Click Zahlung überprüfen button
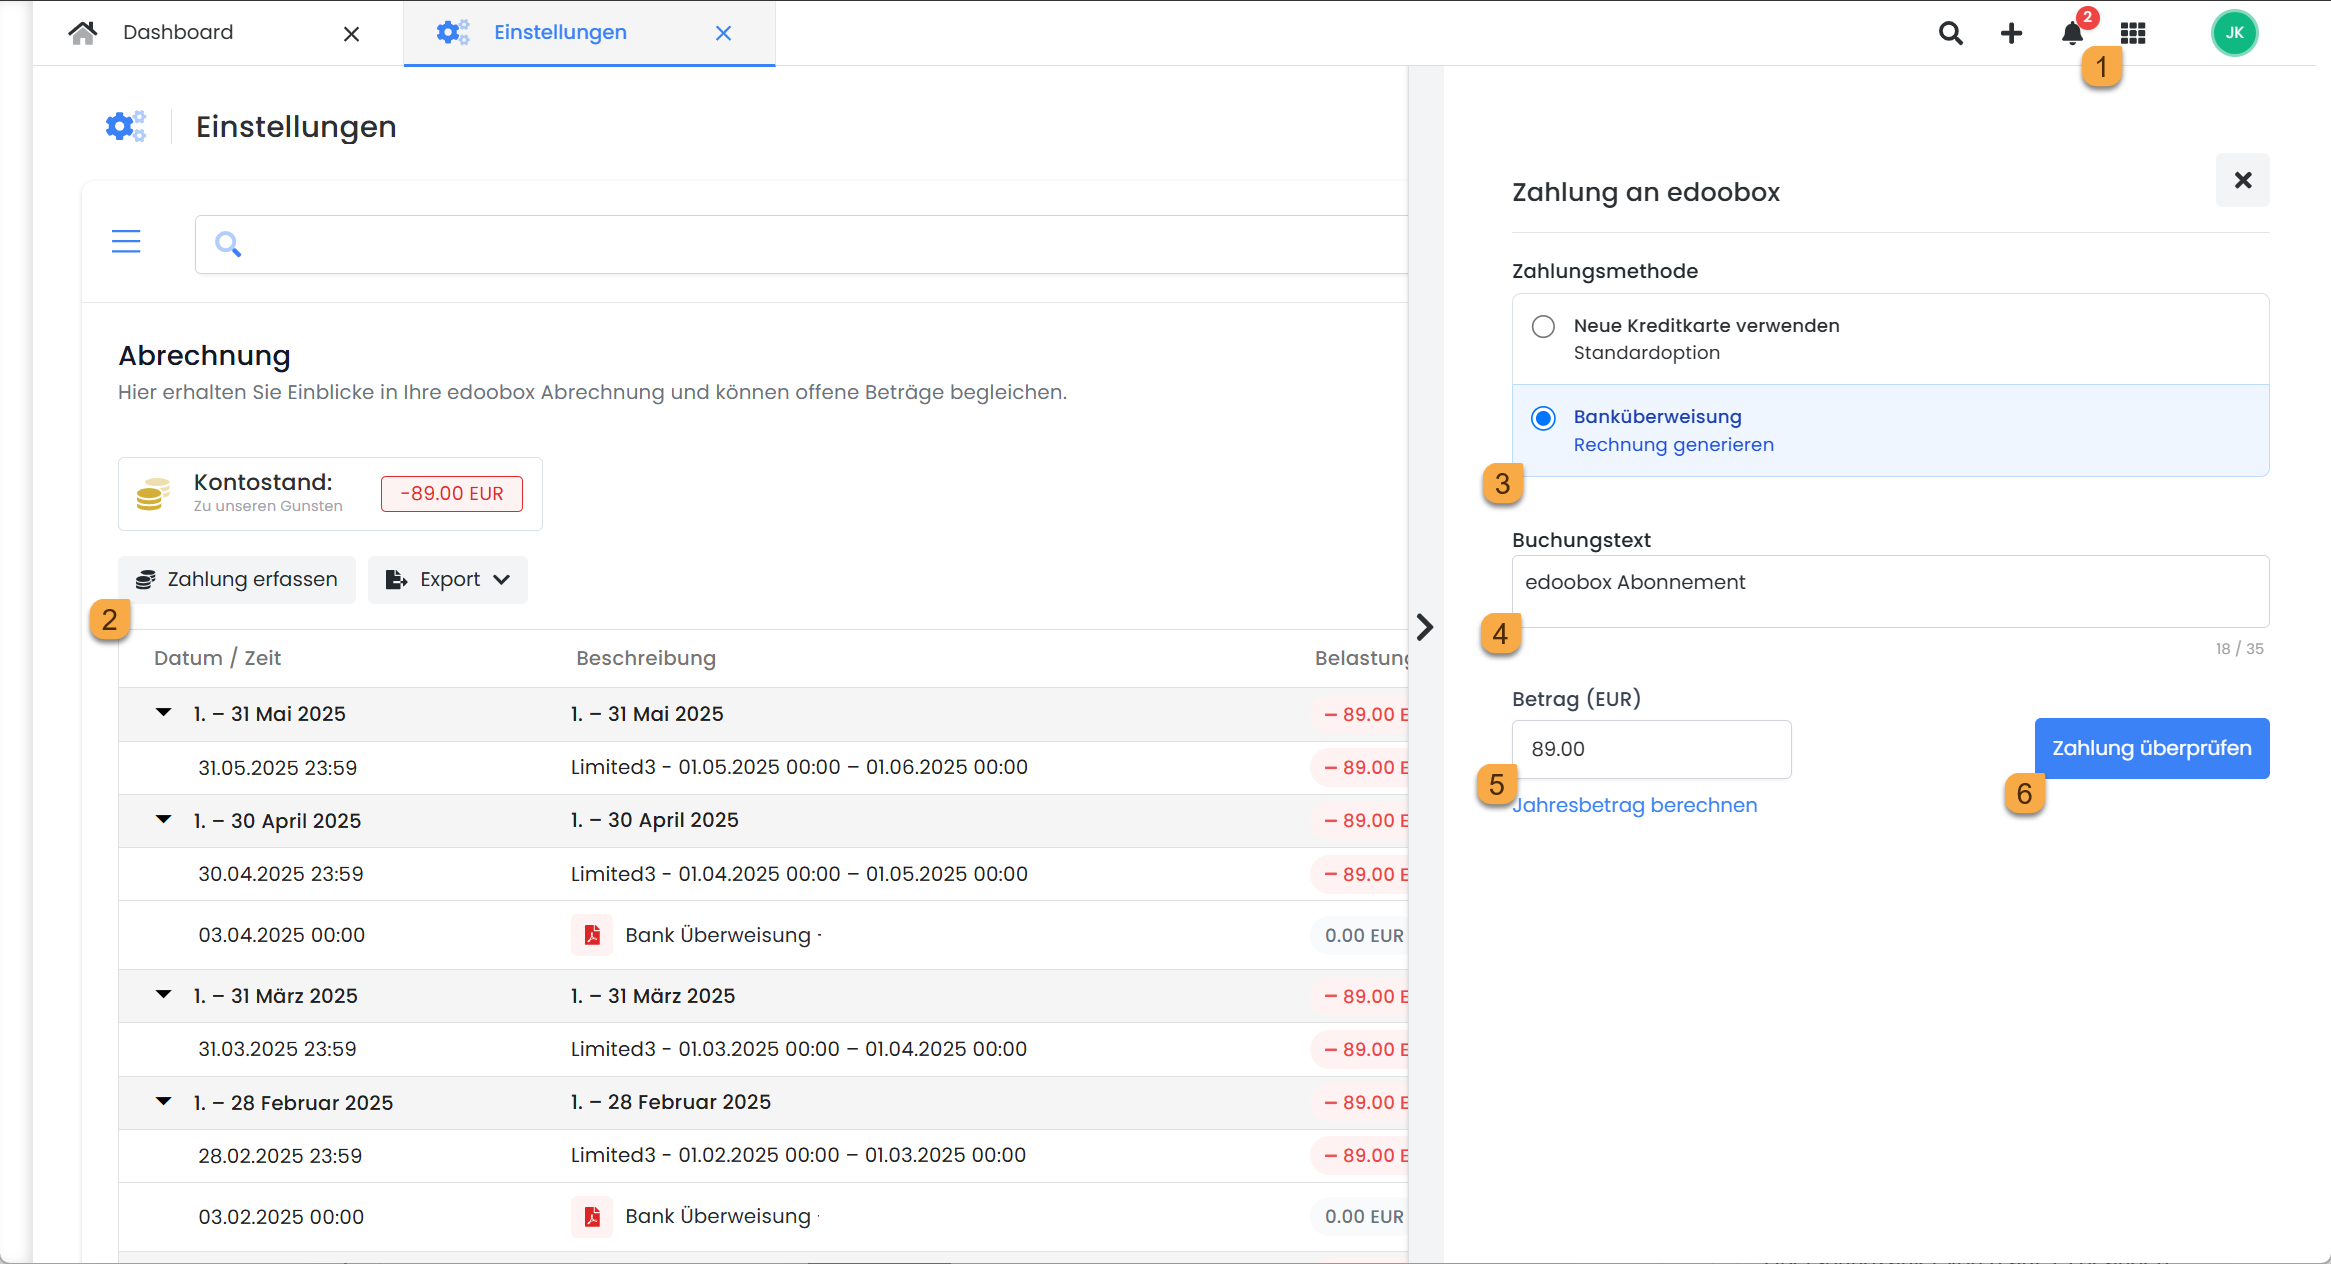This screenshot has height=1264, width=2331. (x=2151, y=748)
